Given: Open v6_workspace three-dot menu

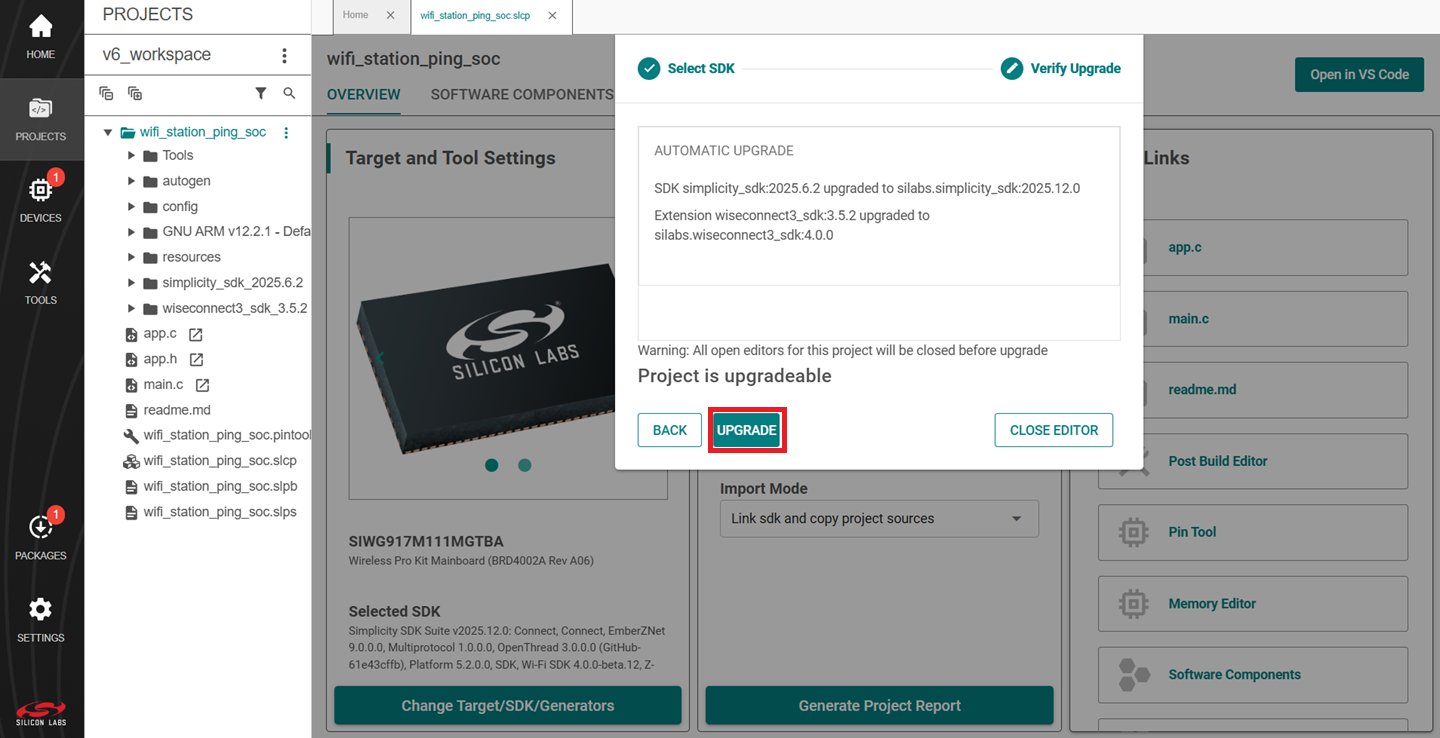Looking at the screenshot, I should [284, 55].
